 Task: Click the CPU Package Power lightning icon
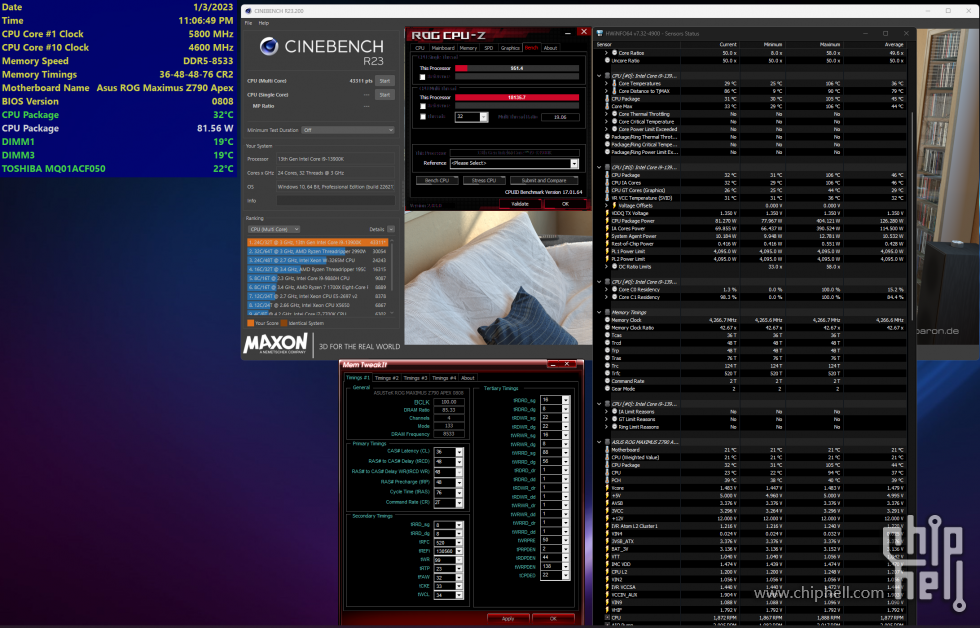pos(608,221)
